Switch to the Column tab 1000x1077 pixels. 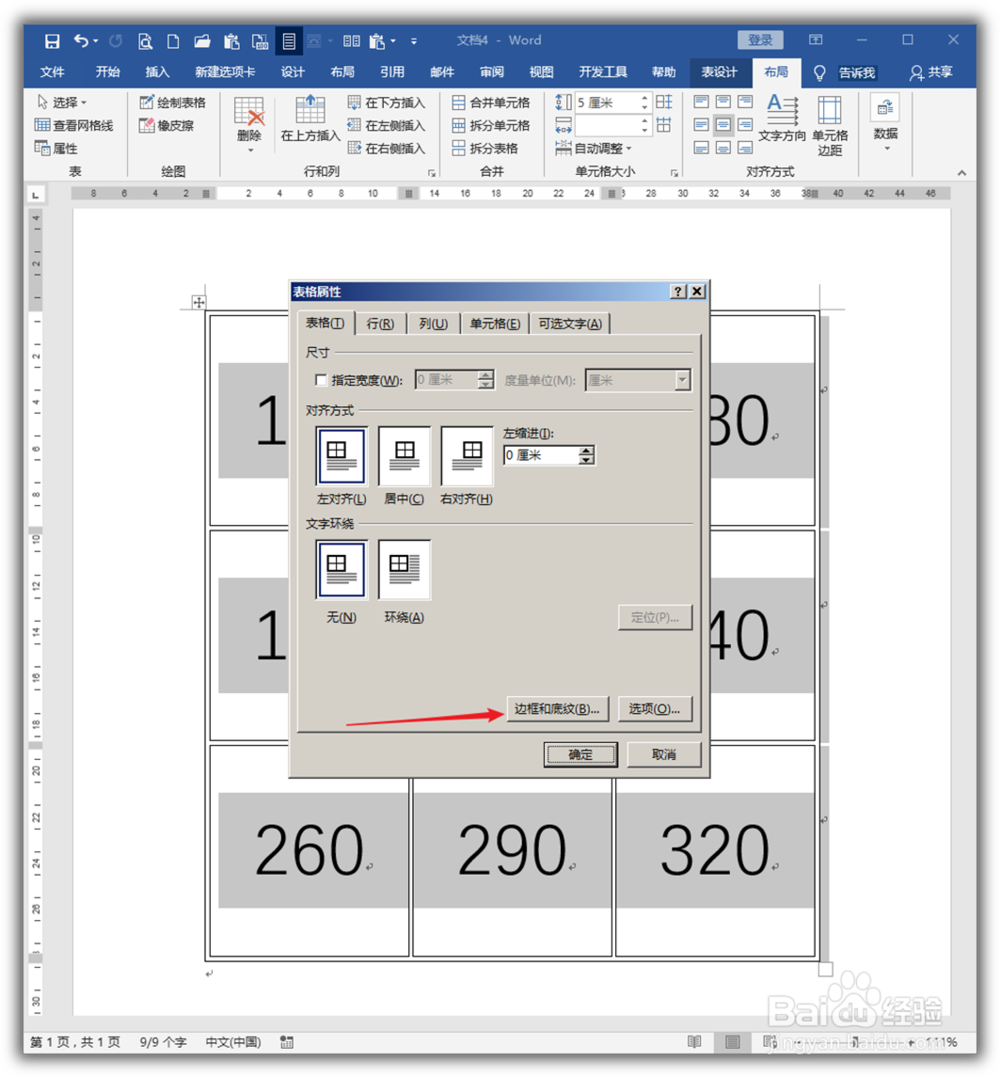tap(433, 324)
